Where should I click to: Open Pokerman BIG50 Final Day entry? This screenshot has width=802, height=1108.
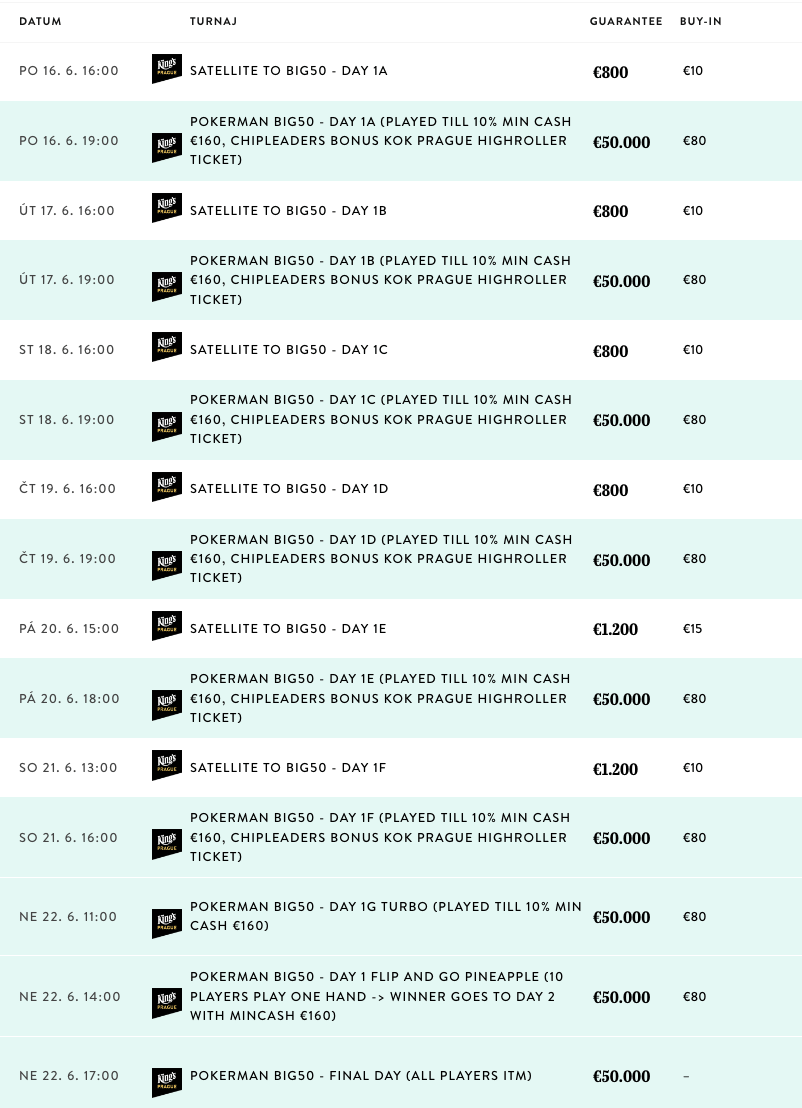tap(361, 1075)
